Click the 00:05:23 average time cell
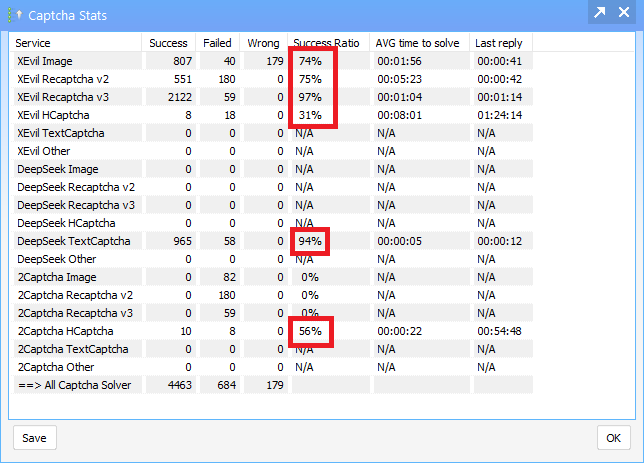644x463 pixels. [421, 79]
